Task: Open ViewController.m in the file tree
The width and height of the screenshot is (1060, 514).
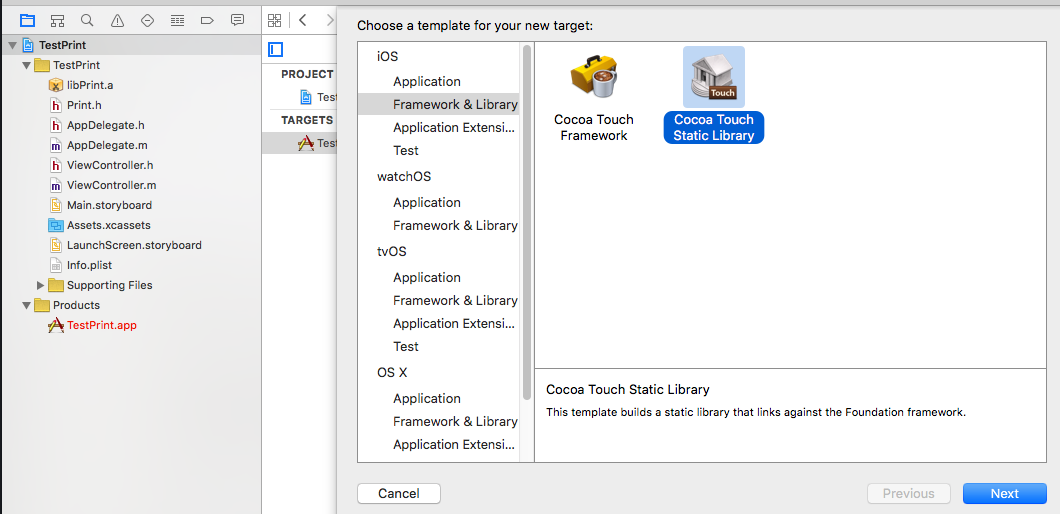Action: click(x=111, y=185)
